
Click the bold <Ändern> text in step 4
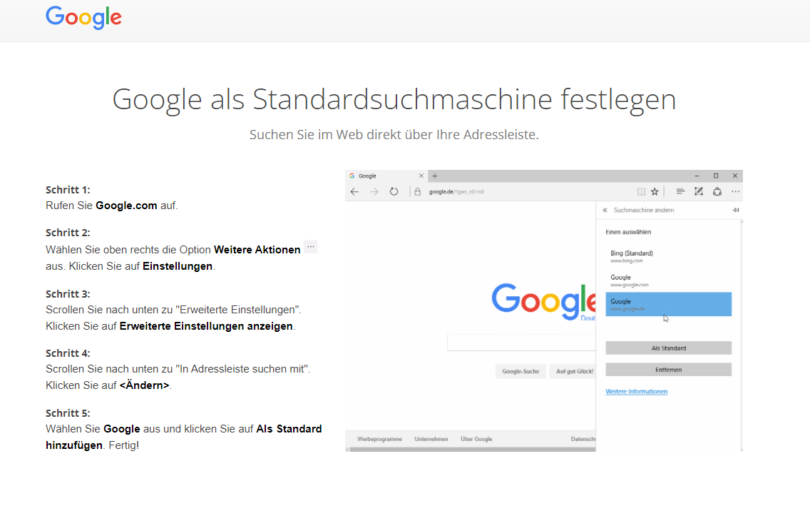[144, 385]
